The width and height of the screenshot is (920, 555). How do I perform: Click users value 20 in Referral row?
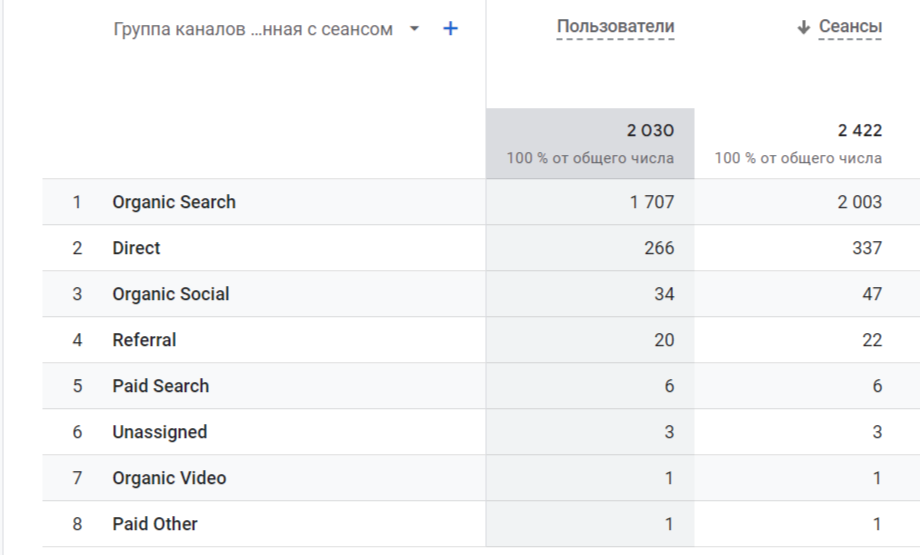(x=664, y=340)
